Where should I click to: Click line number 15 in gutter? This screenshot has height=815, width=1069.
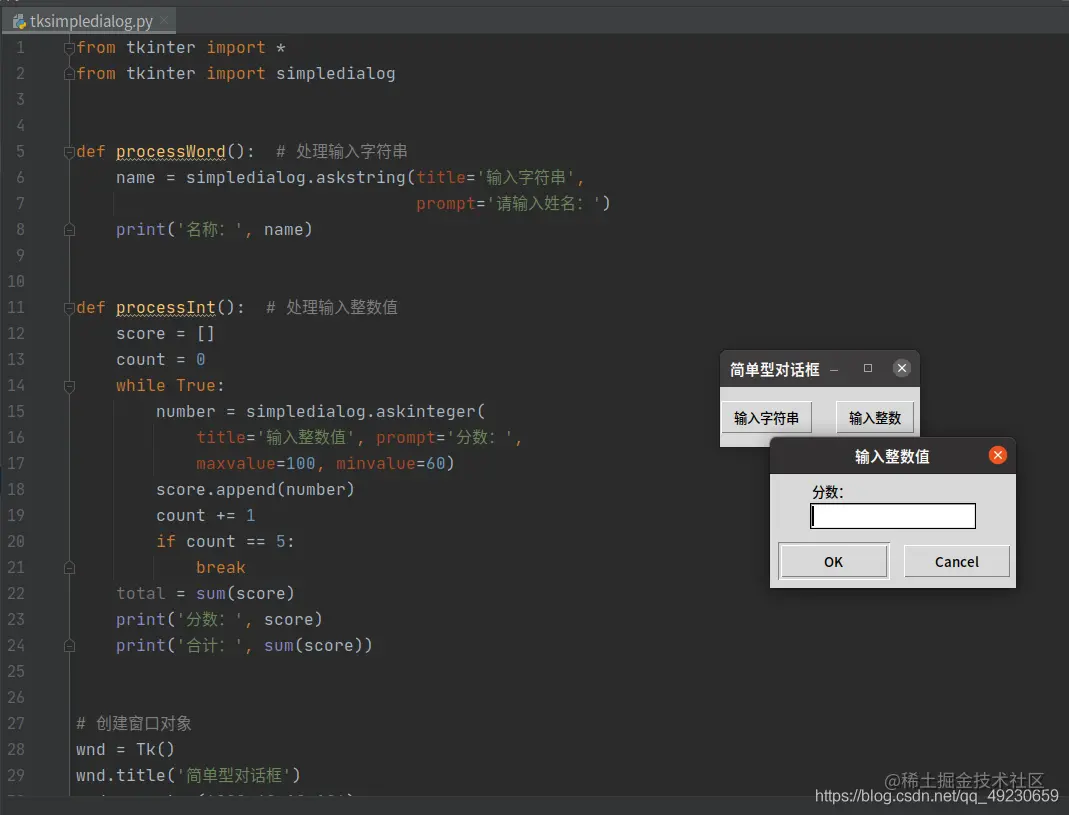pyautogui.click(x=16, y=411)
